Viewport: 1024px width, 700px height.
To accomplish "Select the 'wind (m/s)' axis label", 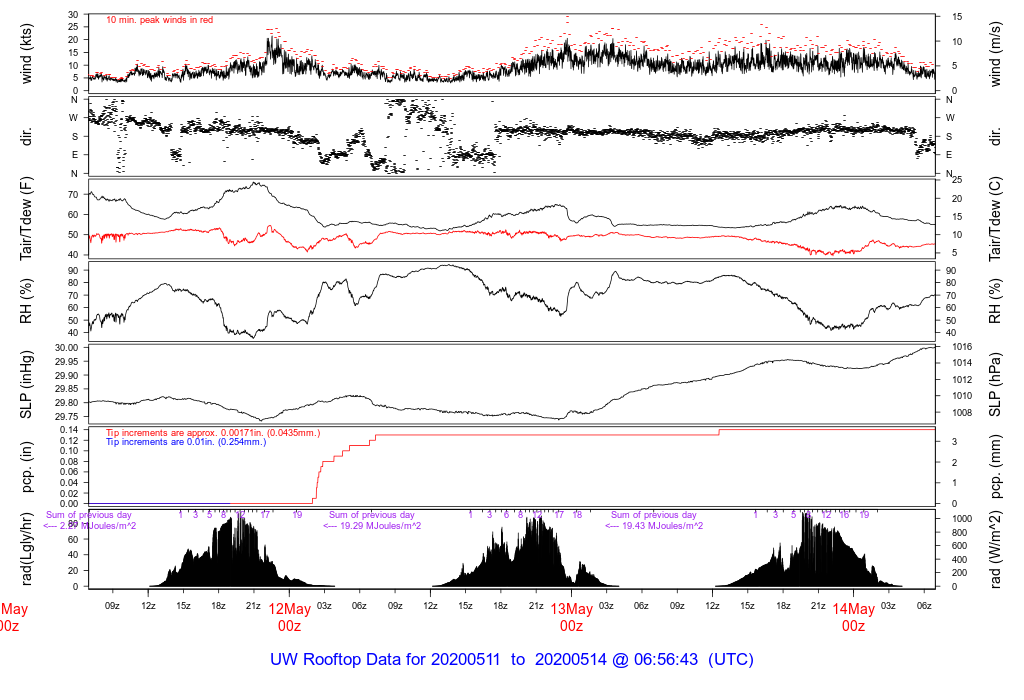I will click(995, 54).
